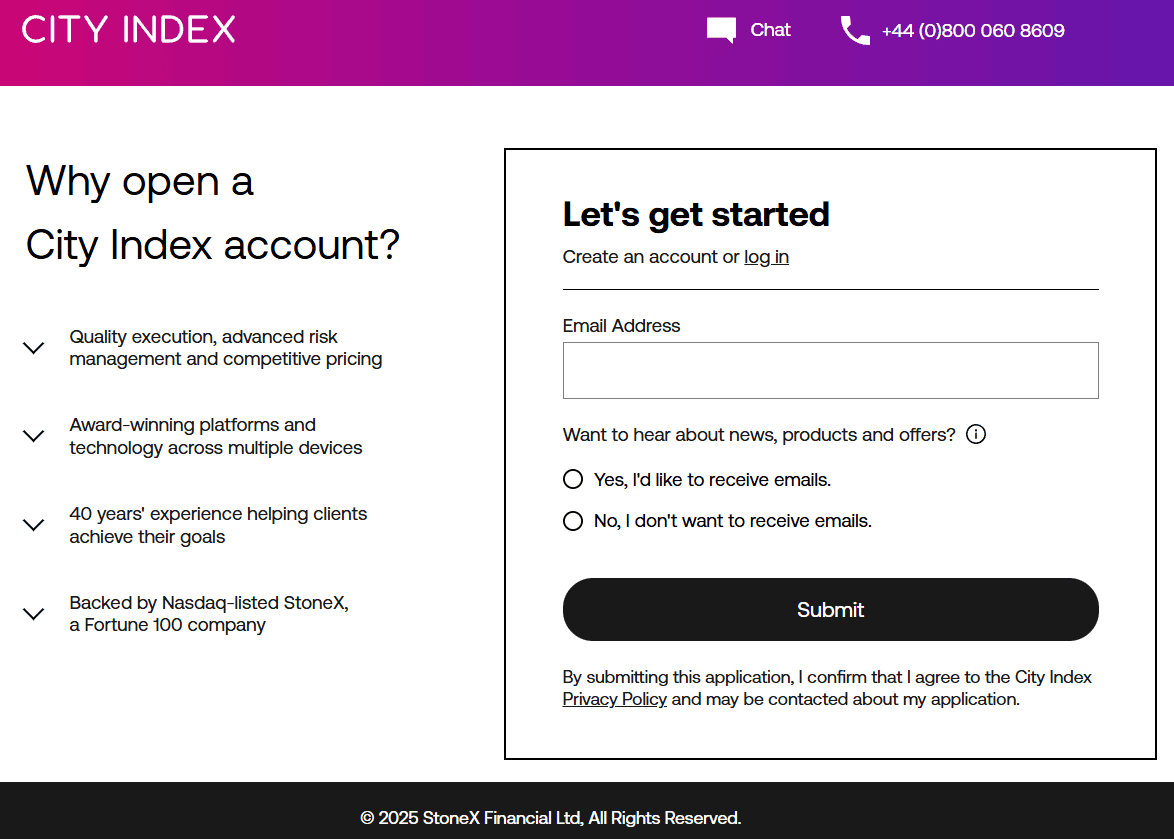Call +44 (0)800 060 8609
The height and width of the screenshot is (839, 1174).
coord(973,31)
